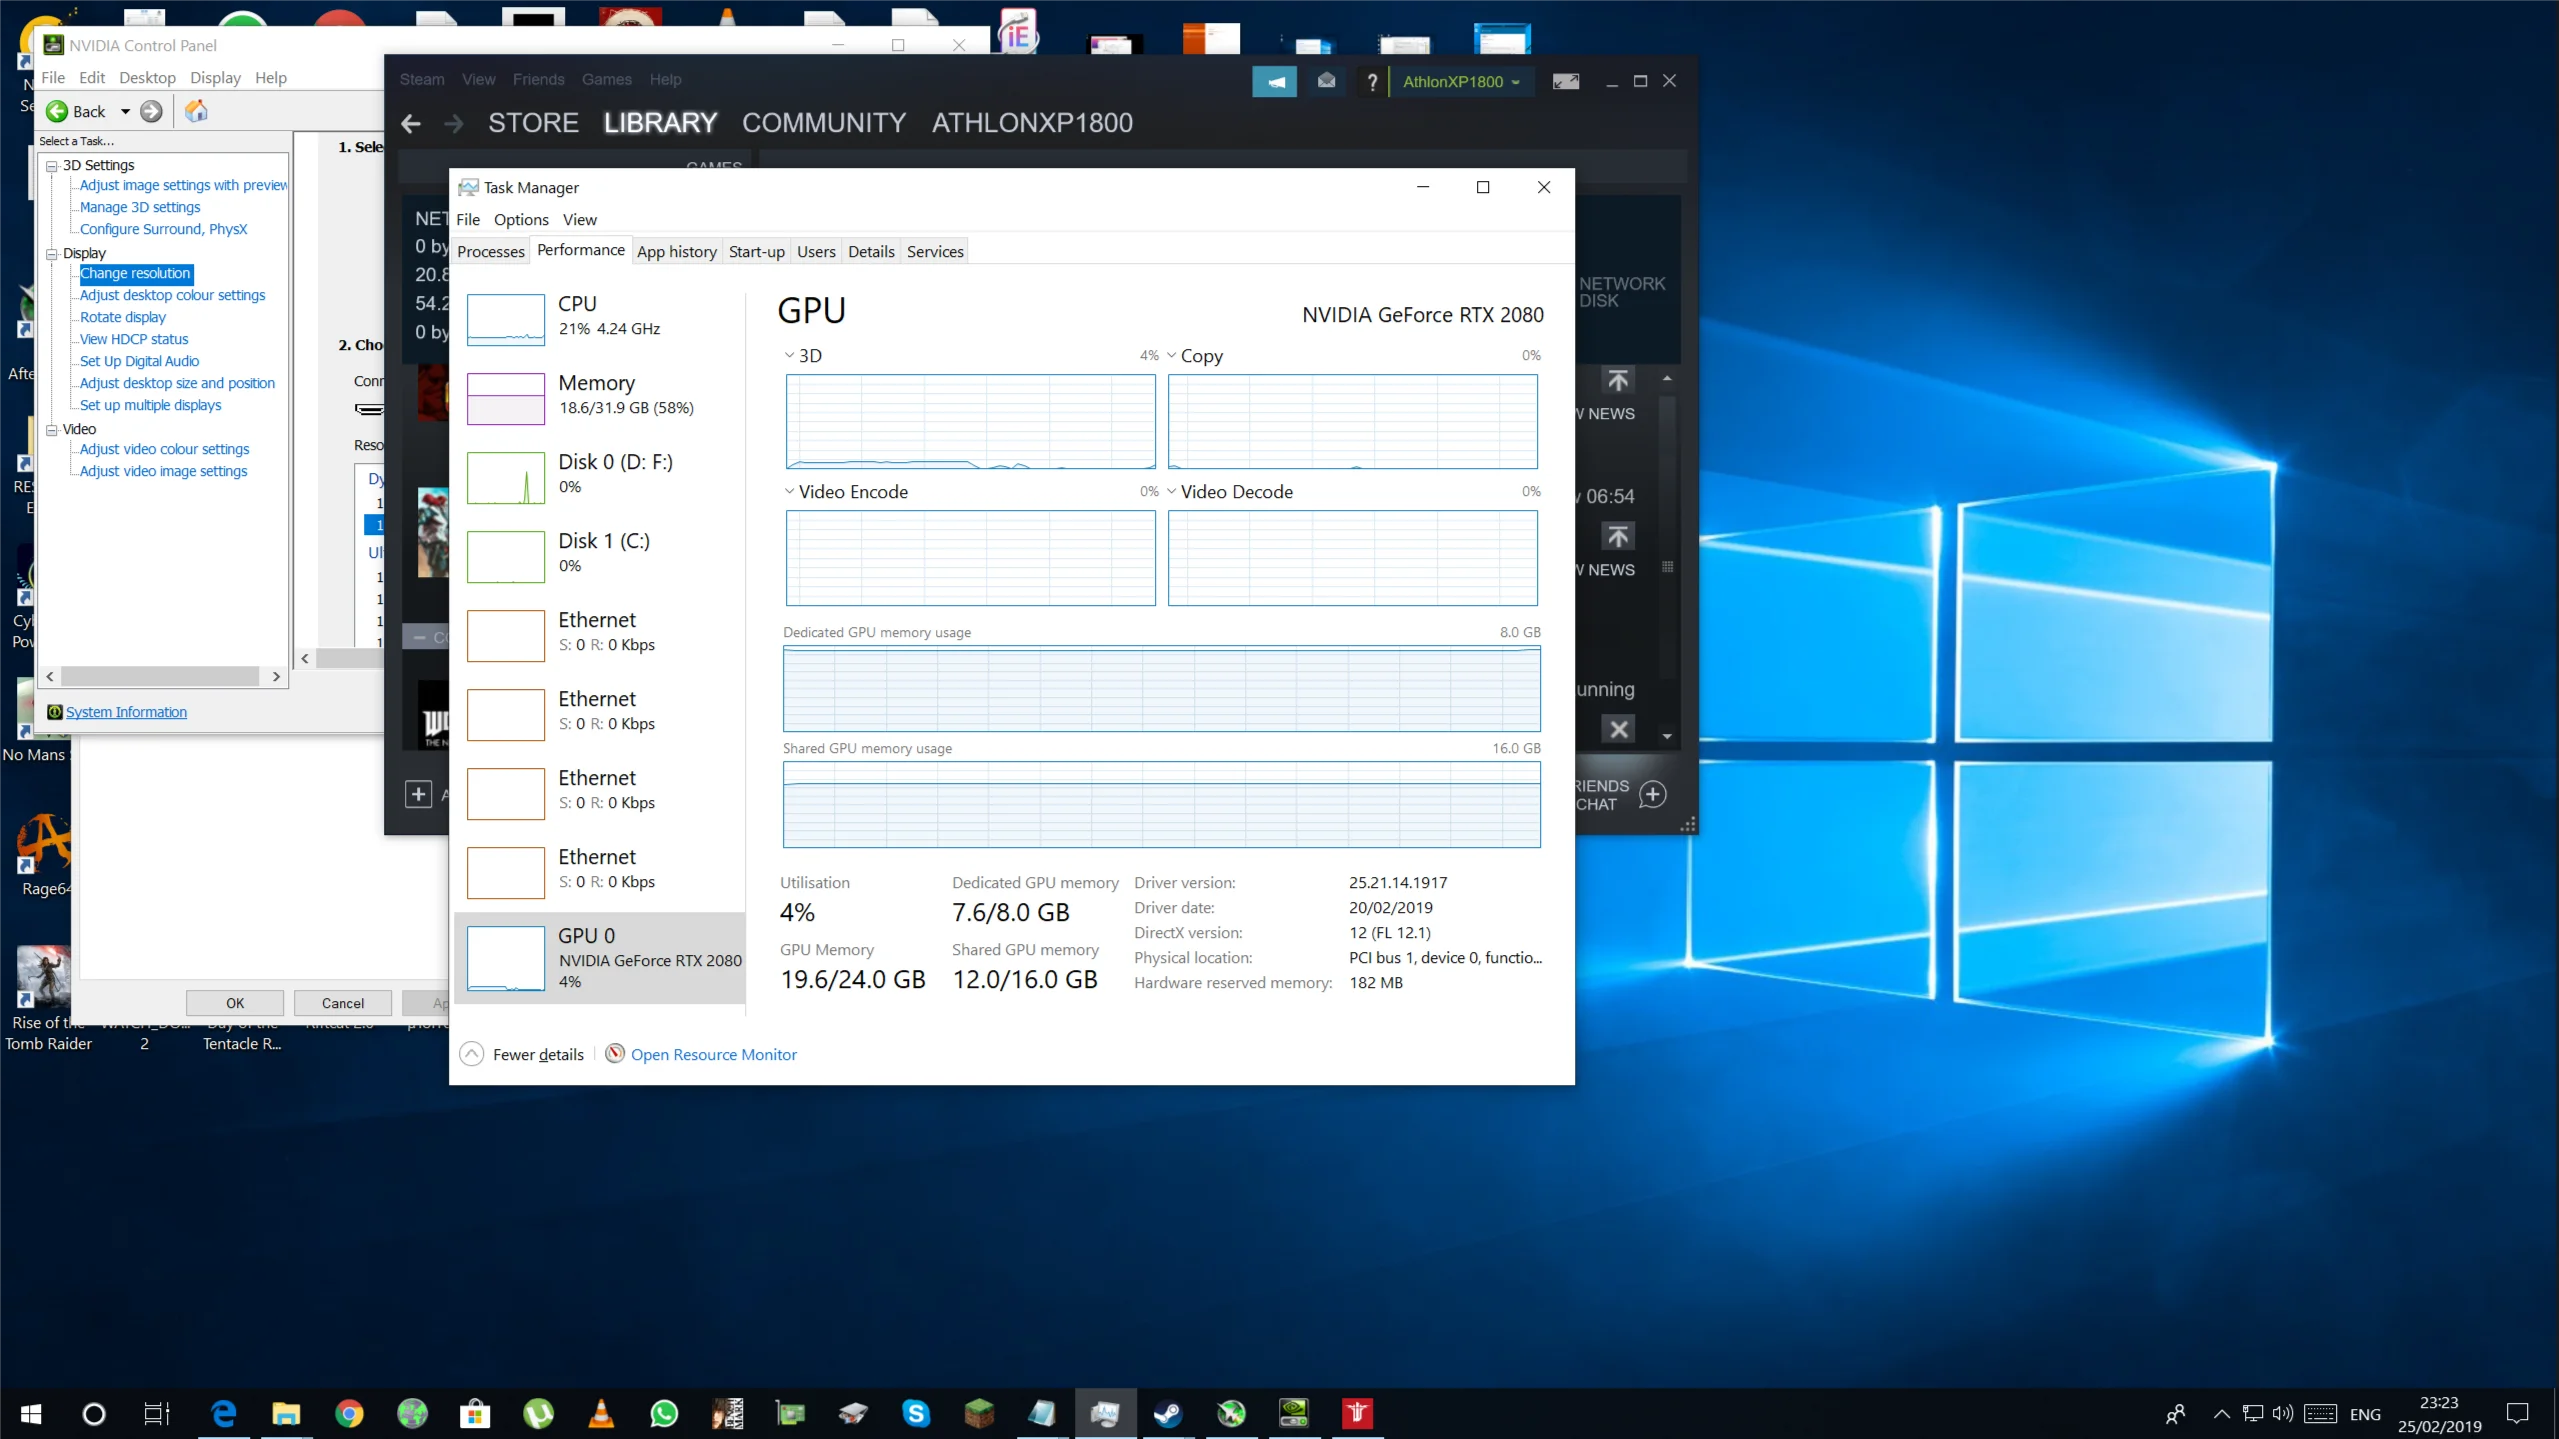Click the Steam friends chat plus icon
Viewport: 2559px width, 1439px height.
pos(1653,794)
